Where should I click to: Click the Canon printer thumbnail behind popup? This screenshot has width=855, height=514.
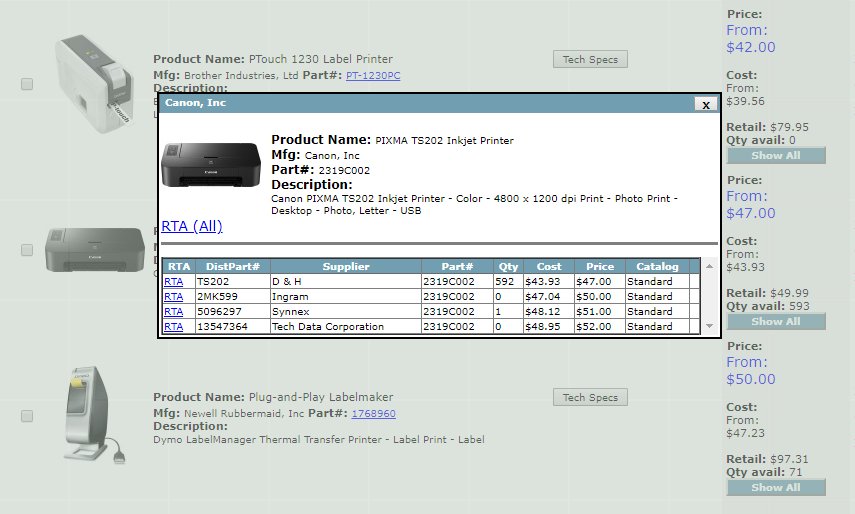coord(94,250)
